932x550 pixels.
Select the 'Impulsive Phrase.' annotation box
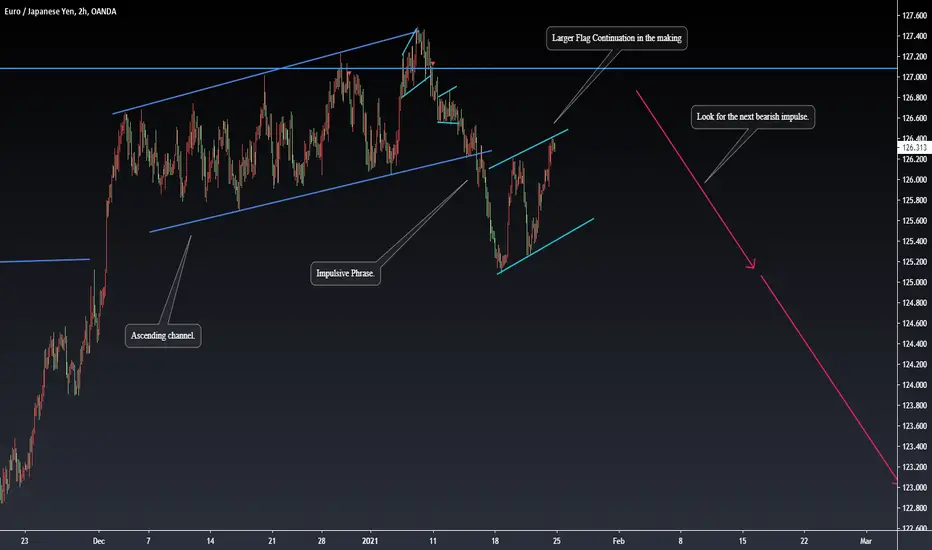tap(345, 274)
